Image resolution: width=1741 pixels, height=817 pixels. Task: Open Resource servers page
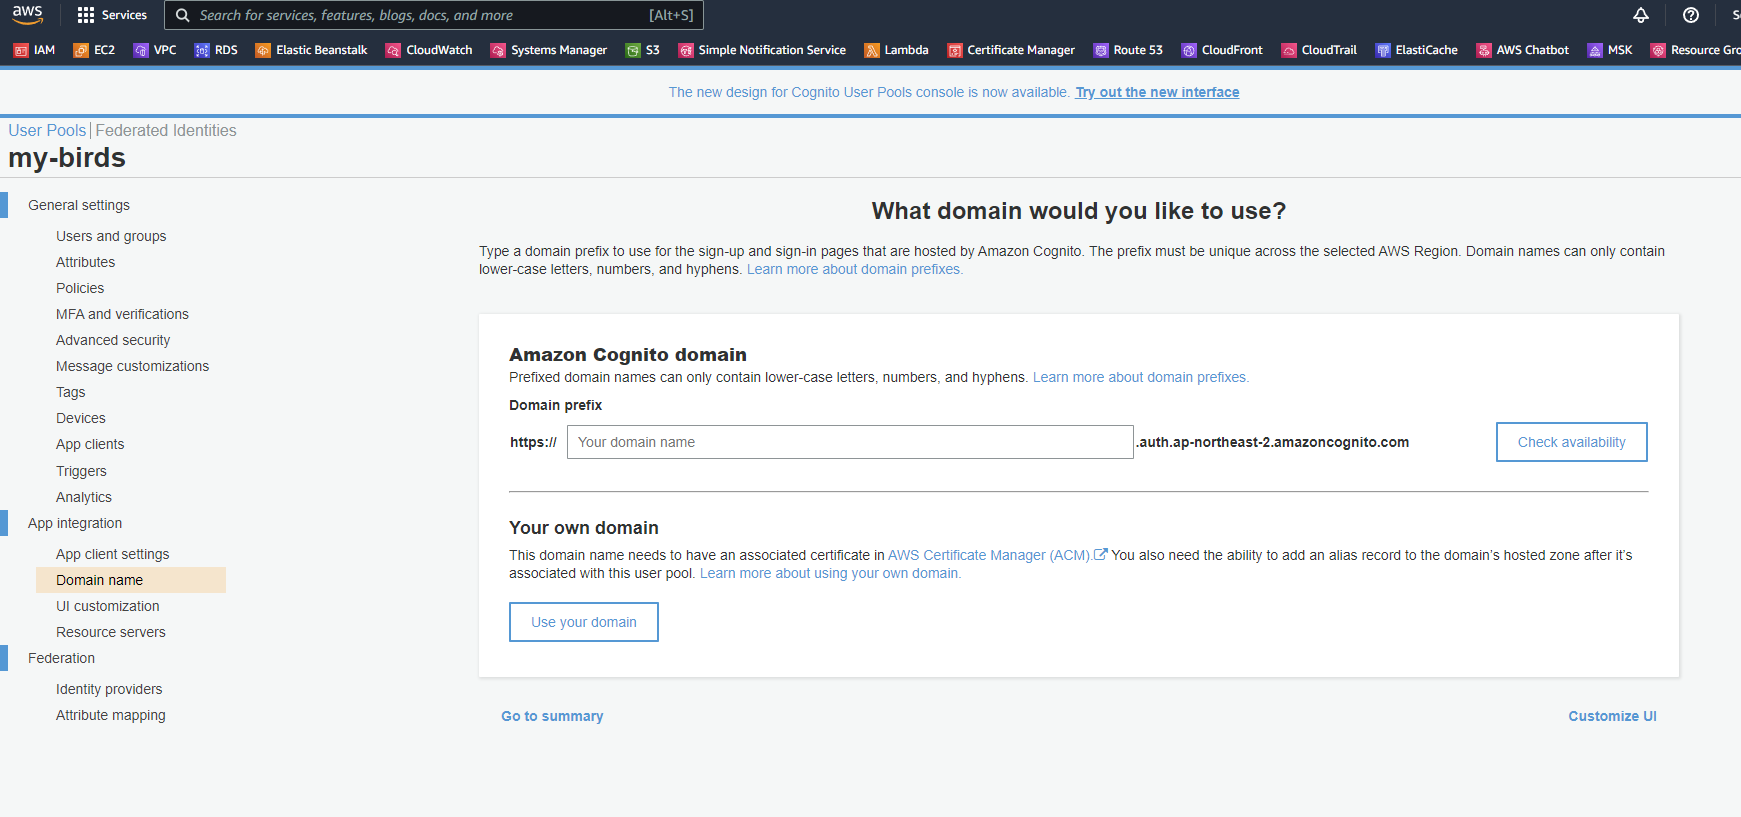coord(111,632)
